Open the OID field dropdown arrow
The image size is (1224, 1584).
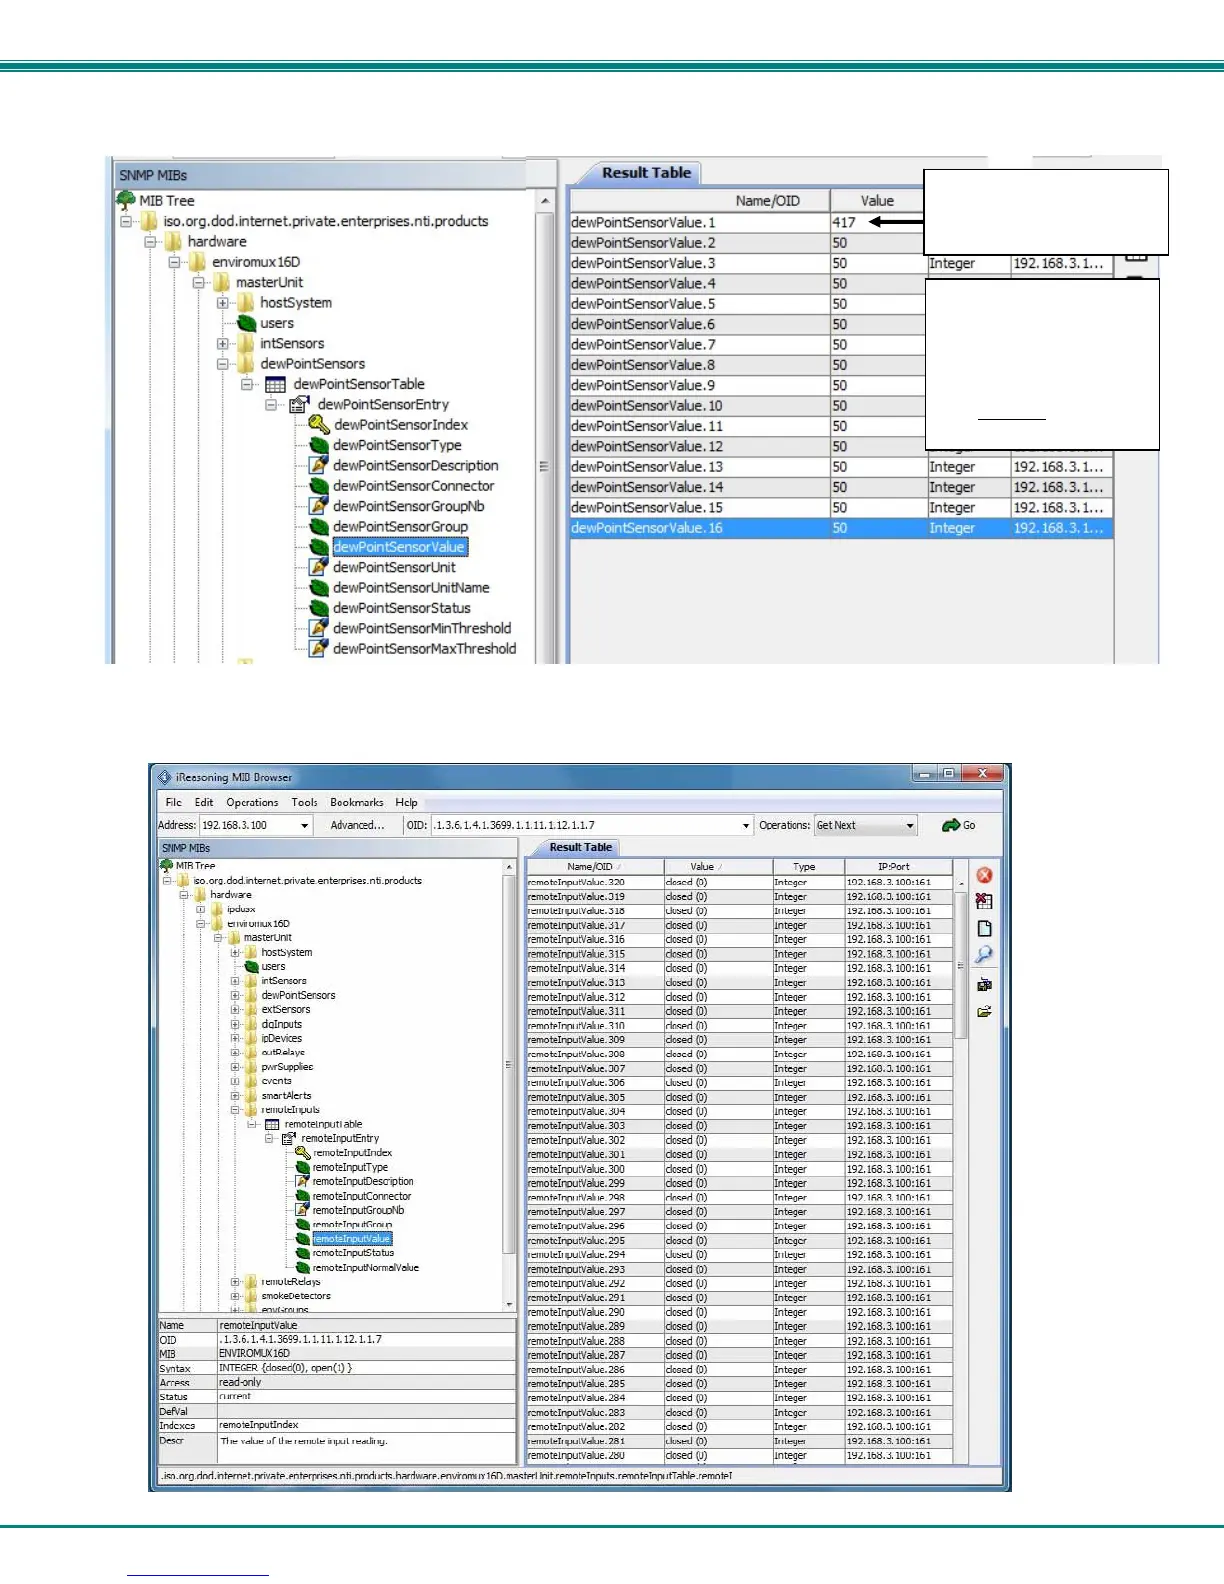click(745, 825)
